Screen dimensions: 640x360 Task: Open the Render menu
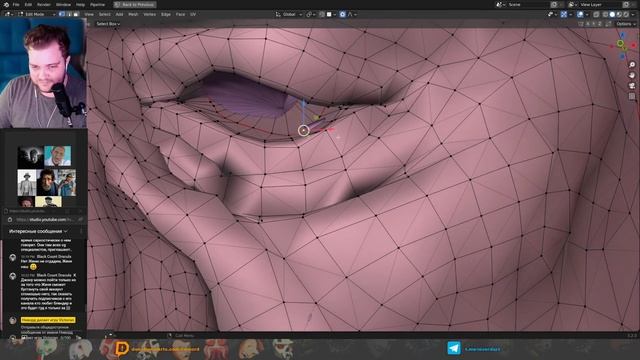click(44, 4)
